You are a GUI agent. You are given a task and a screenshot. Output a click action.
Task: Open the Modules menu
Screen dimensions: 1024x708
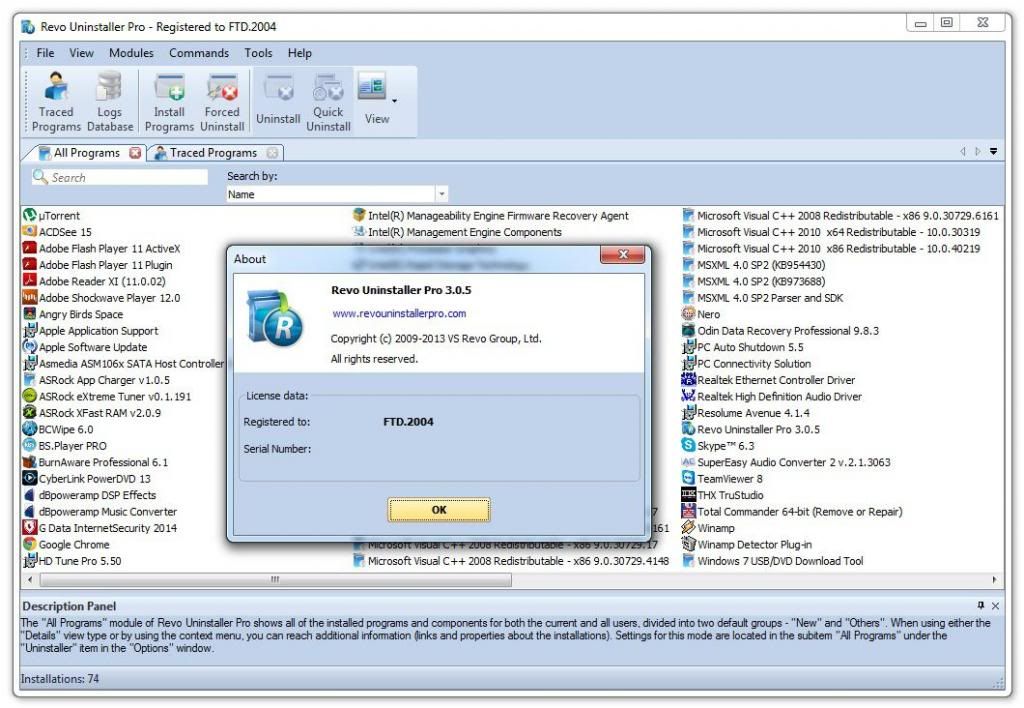pyautogui.click(x=131, y=53)
